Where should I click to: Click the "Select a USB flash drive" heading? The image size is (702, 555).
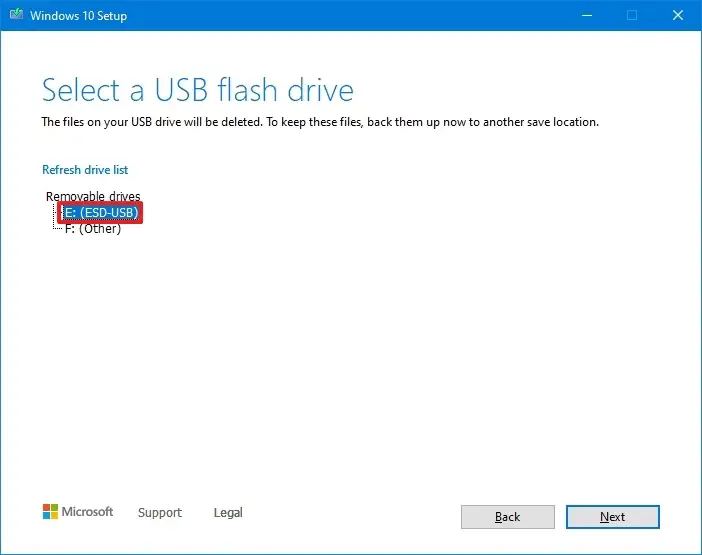click(197, 90)
